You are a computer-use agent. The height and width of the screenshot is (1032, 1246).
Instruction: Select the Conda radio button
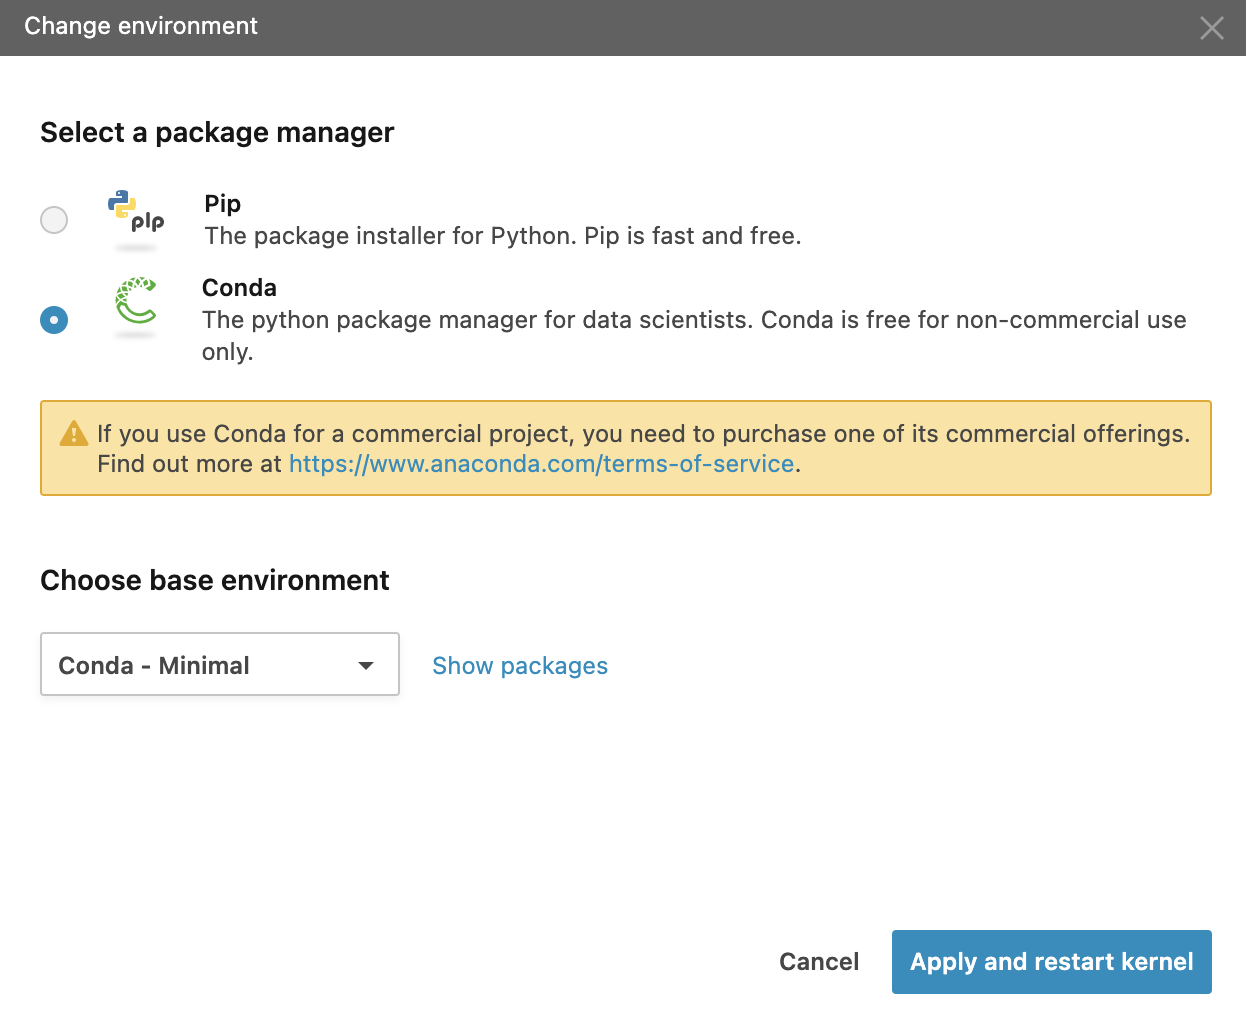point(54,320)
